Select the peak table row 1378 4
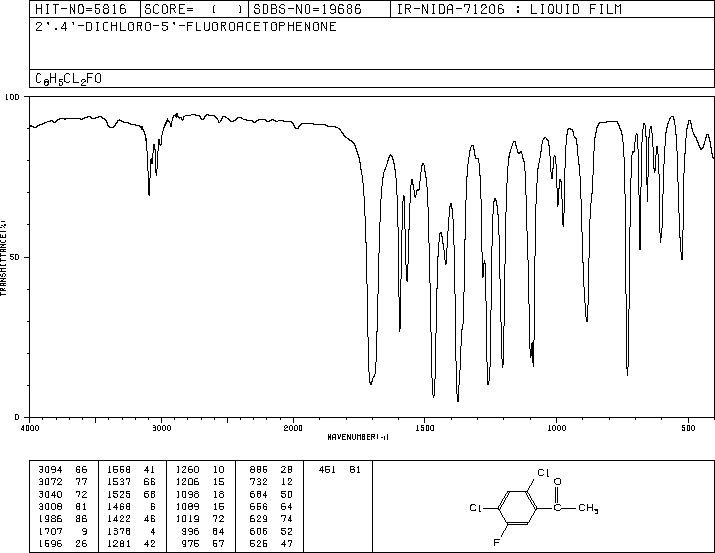The image size is (715, 553). point(131,531)
